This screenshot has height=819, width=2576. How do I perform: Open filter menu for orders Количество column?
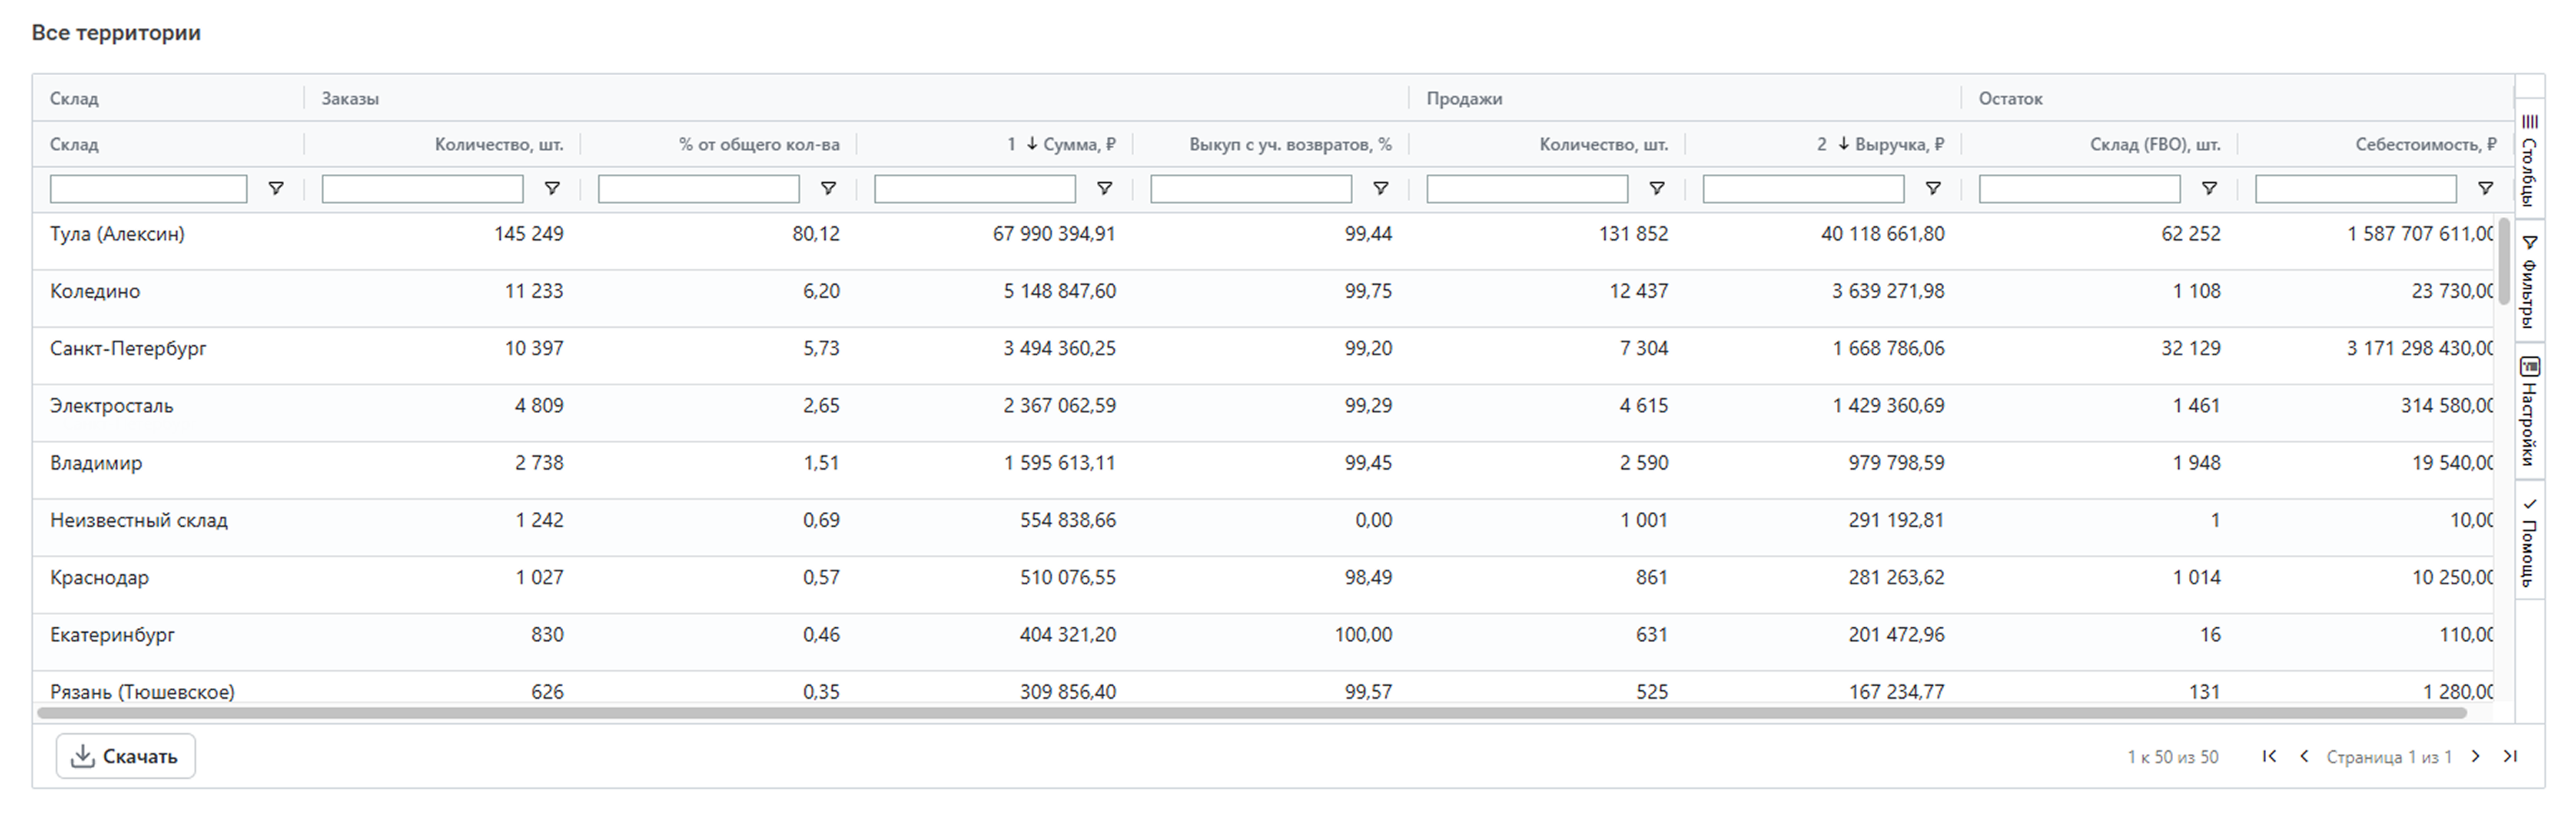(552, 188)
